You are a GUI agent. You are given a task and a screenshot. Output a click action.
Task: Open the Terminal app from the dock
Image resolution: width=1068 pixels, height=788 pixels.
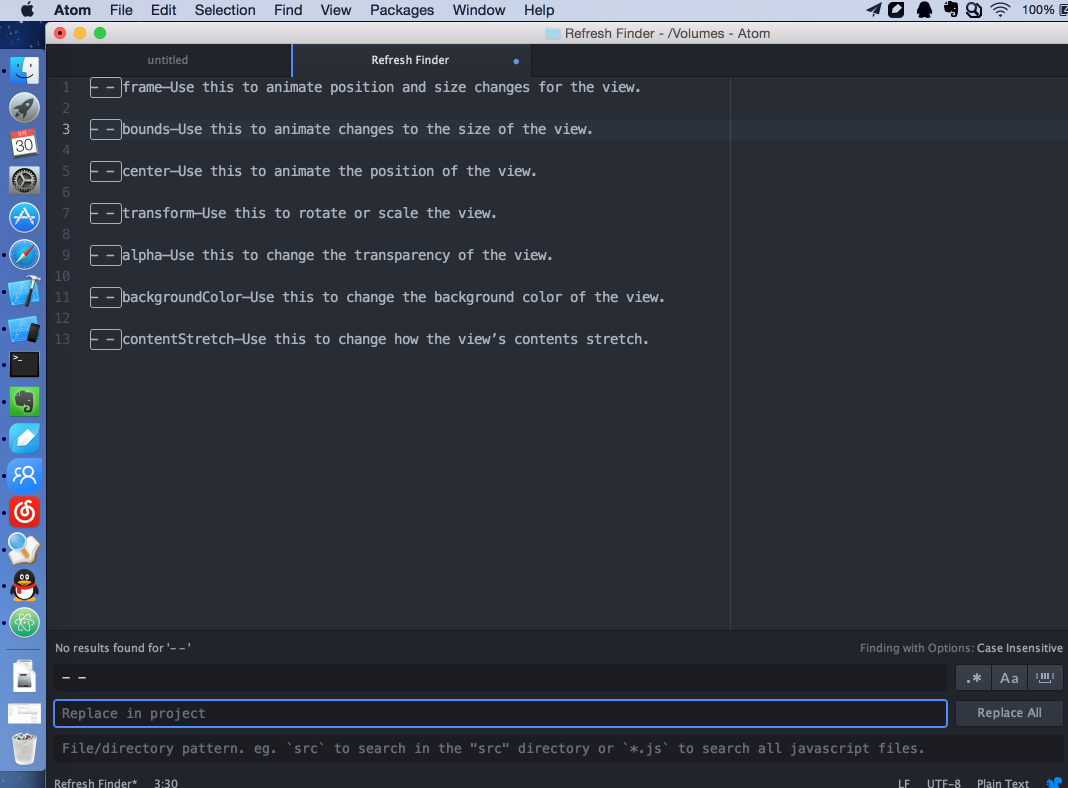(23, 364)
